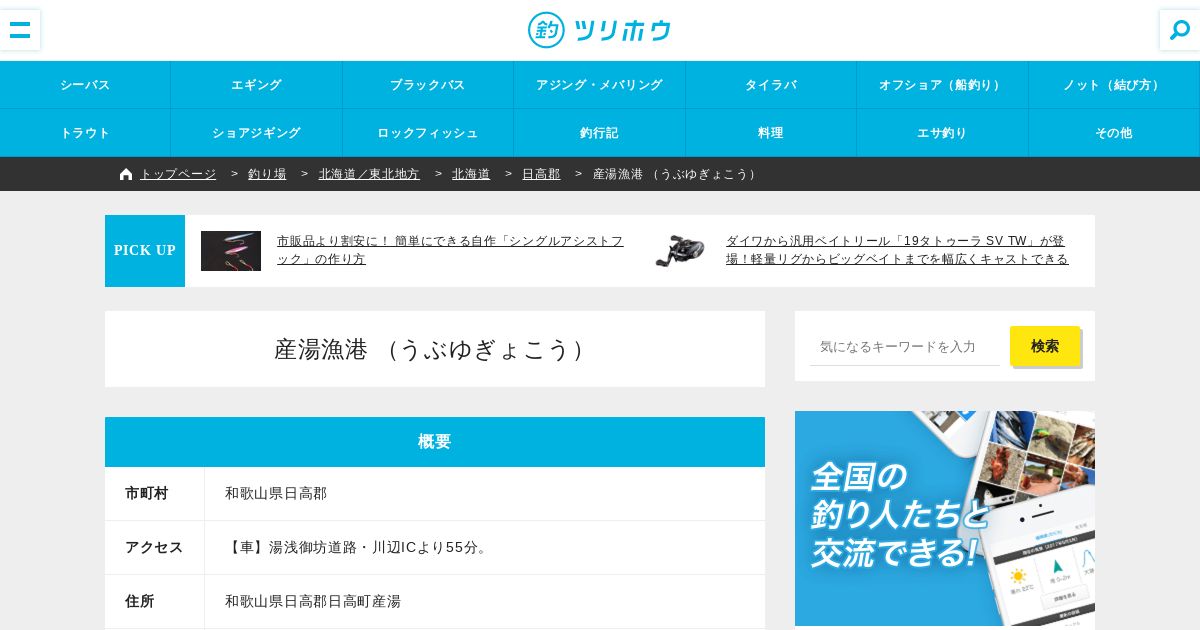Click the PICK UP label
Screen dimensions: 1200x630
pos(145,251)
